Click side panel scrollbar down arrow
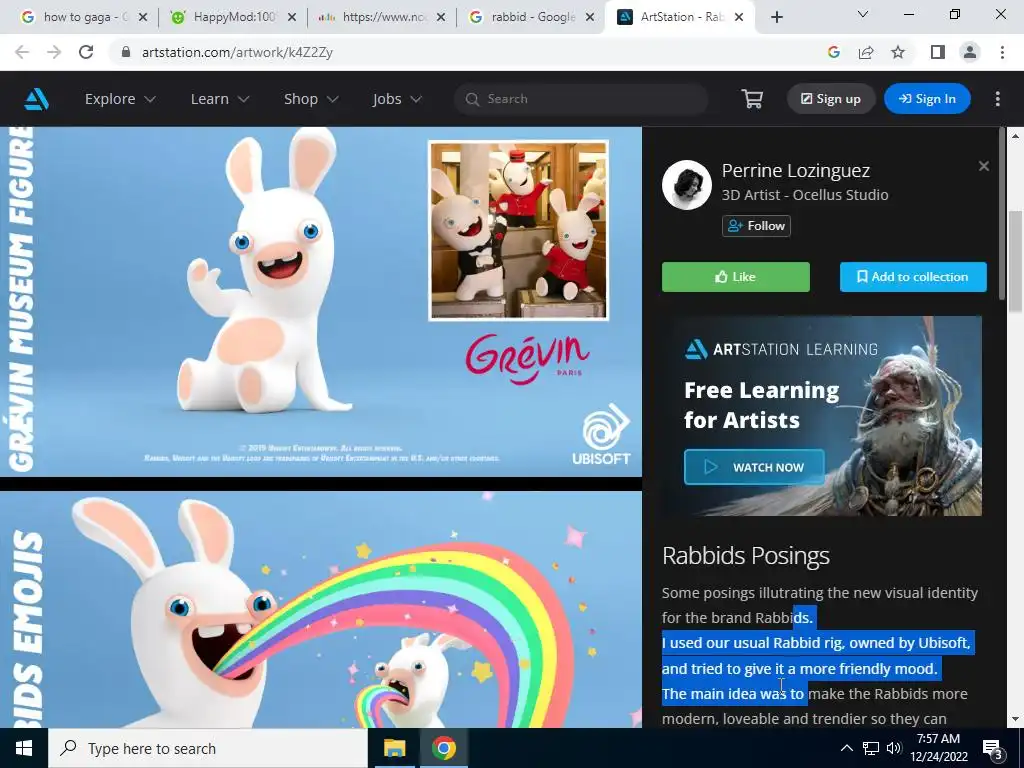Image resolution: width=1024 pixels, height=768 pixels. click(1015, 720)
